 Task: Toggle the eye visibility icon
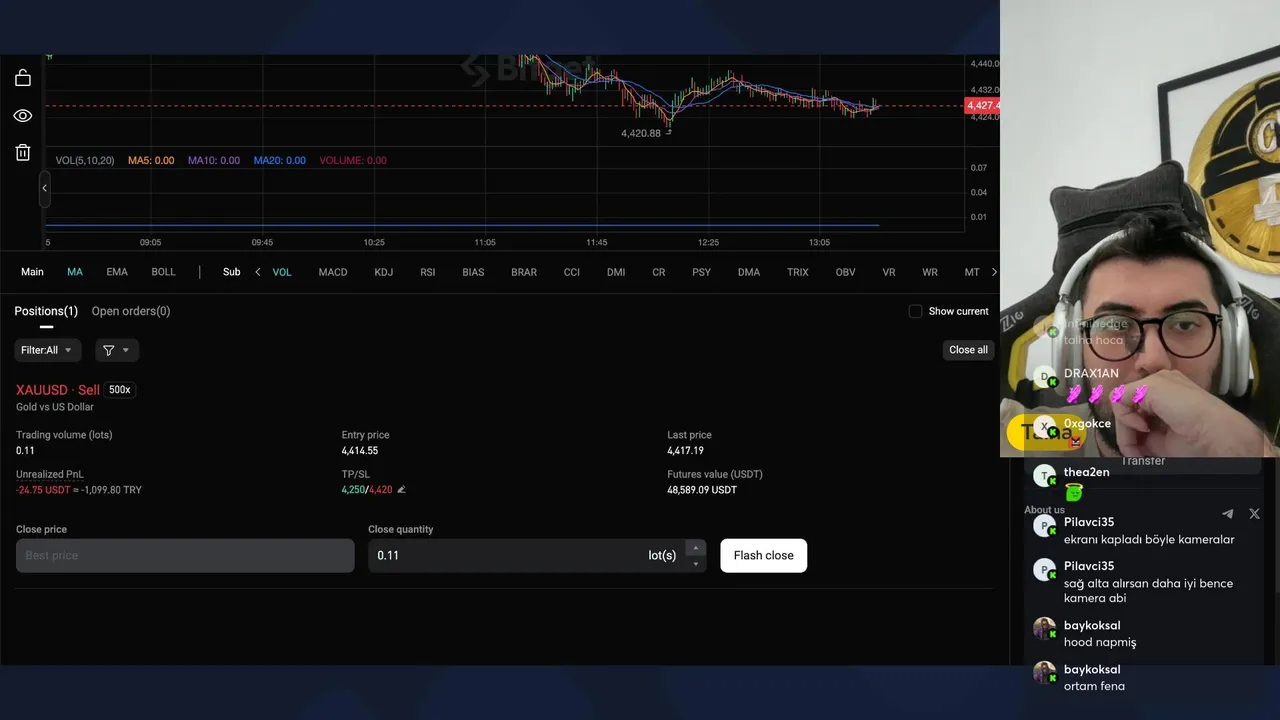[x=23, y=116]
